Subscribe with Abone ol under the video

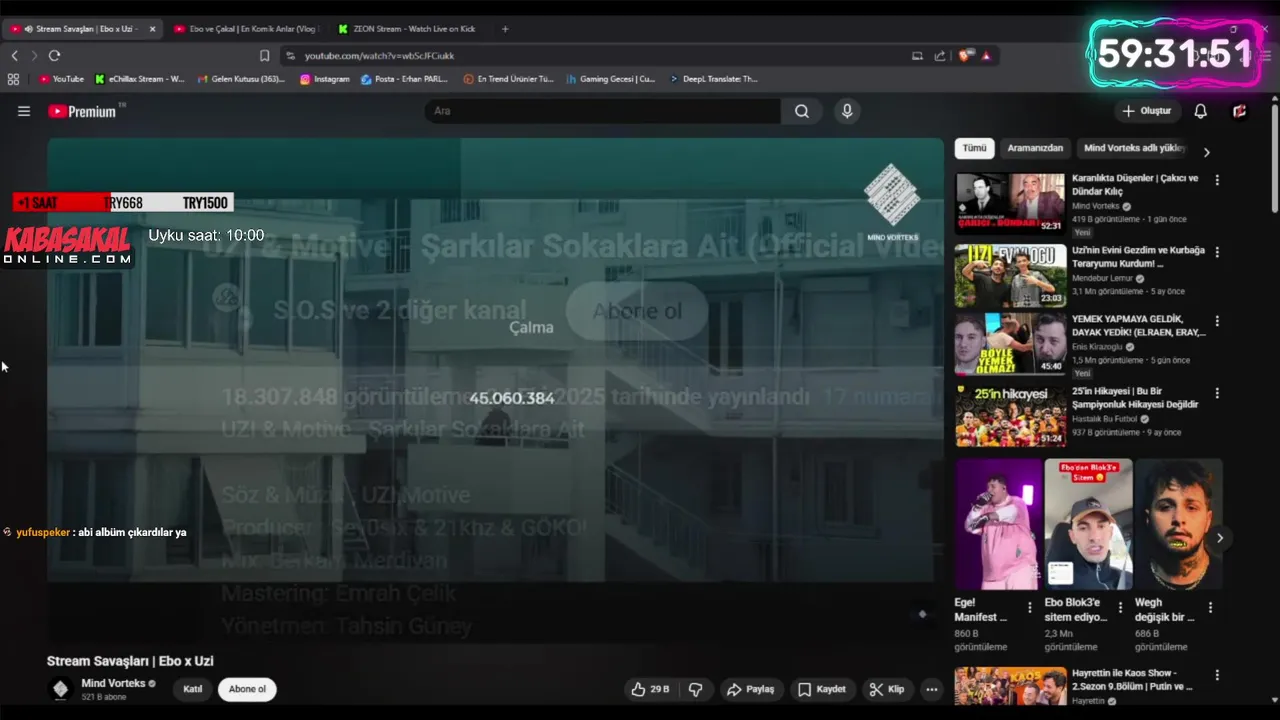(247, 689)
